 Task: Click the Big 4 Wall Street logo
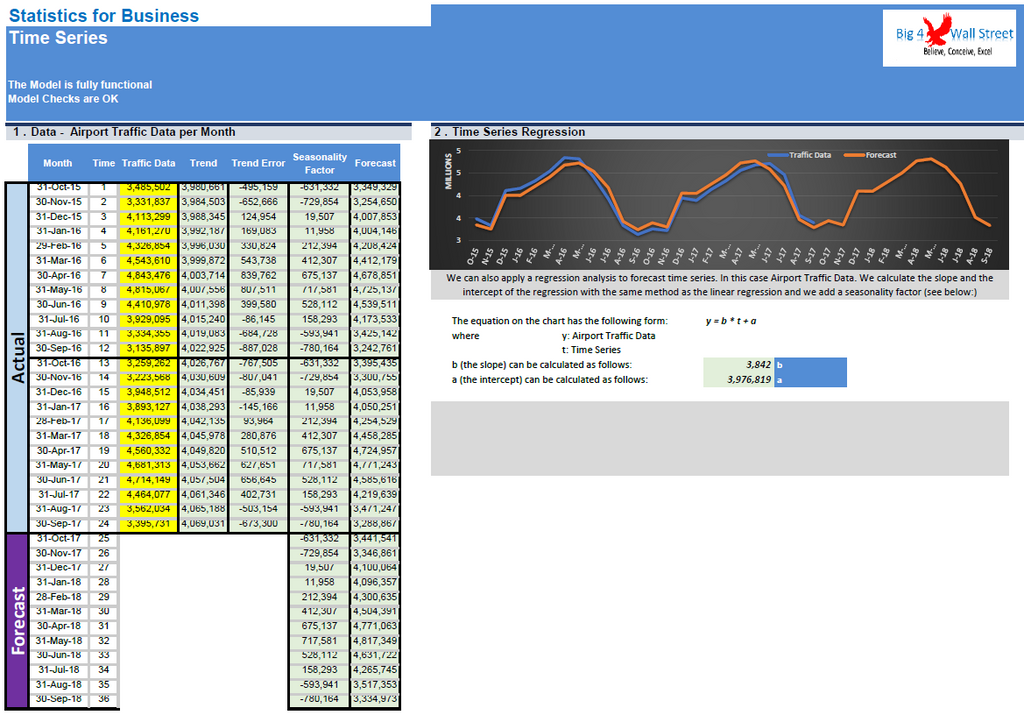pyautogui.click(x=949, y=38)
